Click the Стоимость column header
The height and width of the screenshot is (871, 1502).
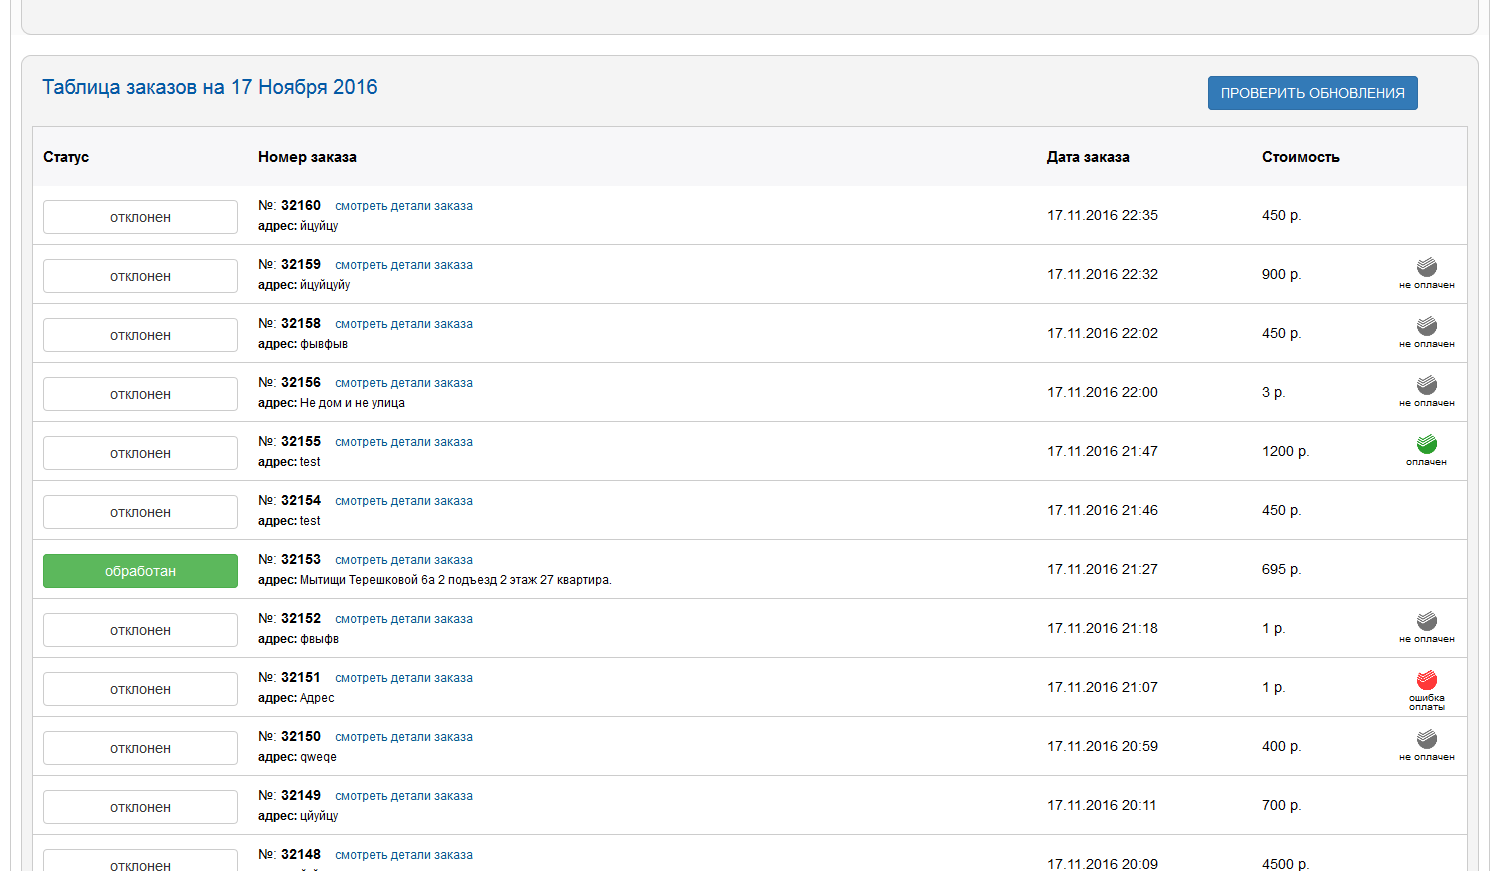1300,157
